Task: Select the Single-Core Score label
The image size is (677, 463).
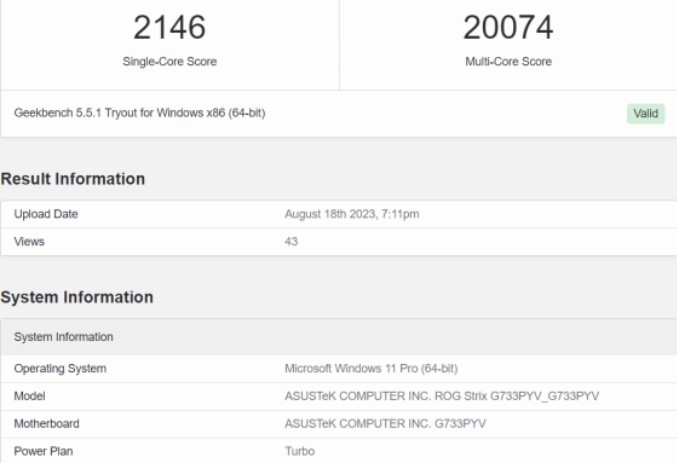Action: tap(169, 61)
